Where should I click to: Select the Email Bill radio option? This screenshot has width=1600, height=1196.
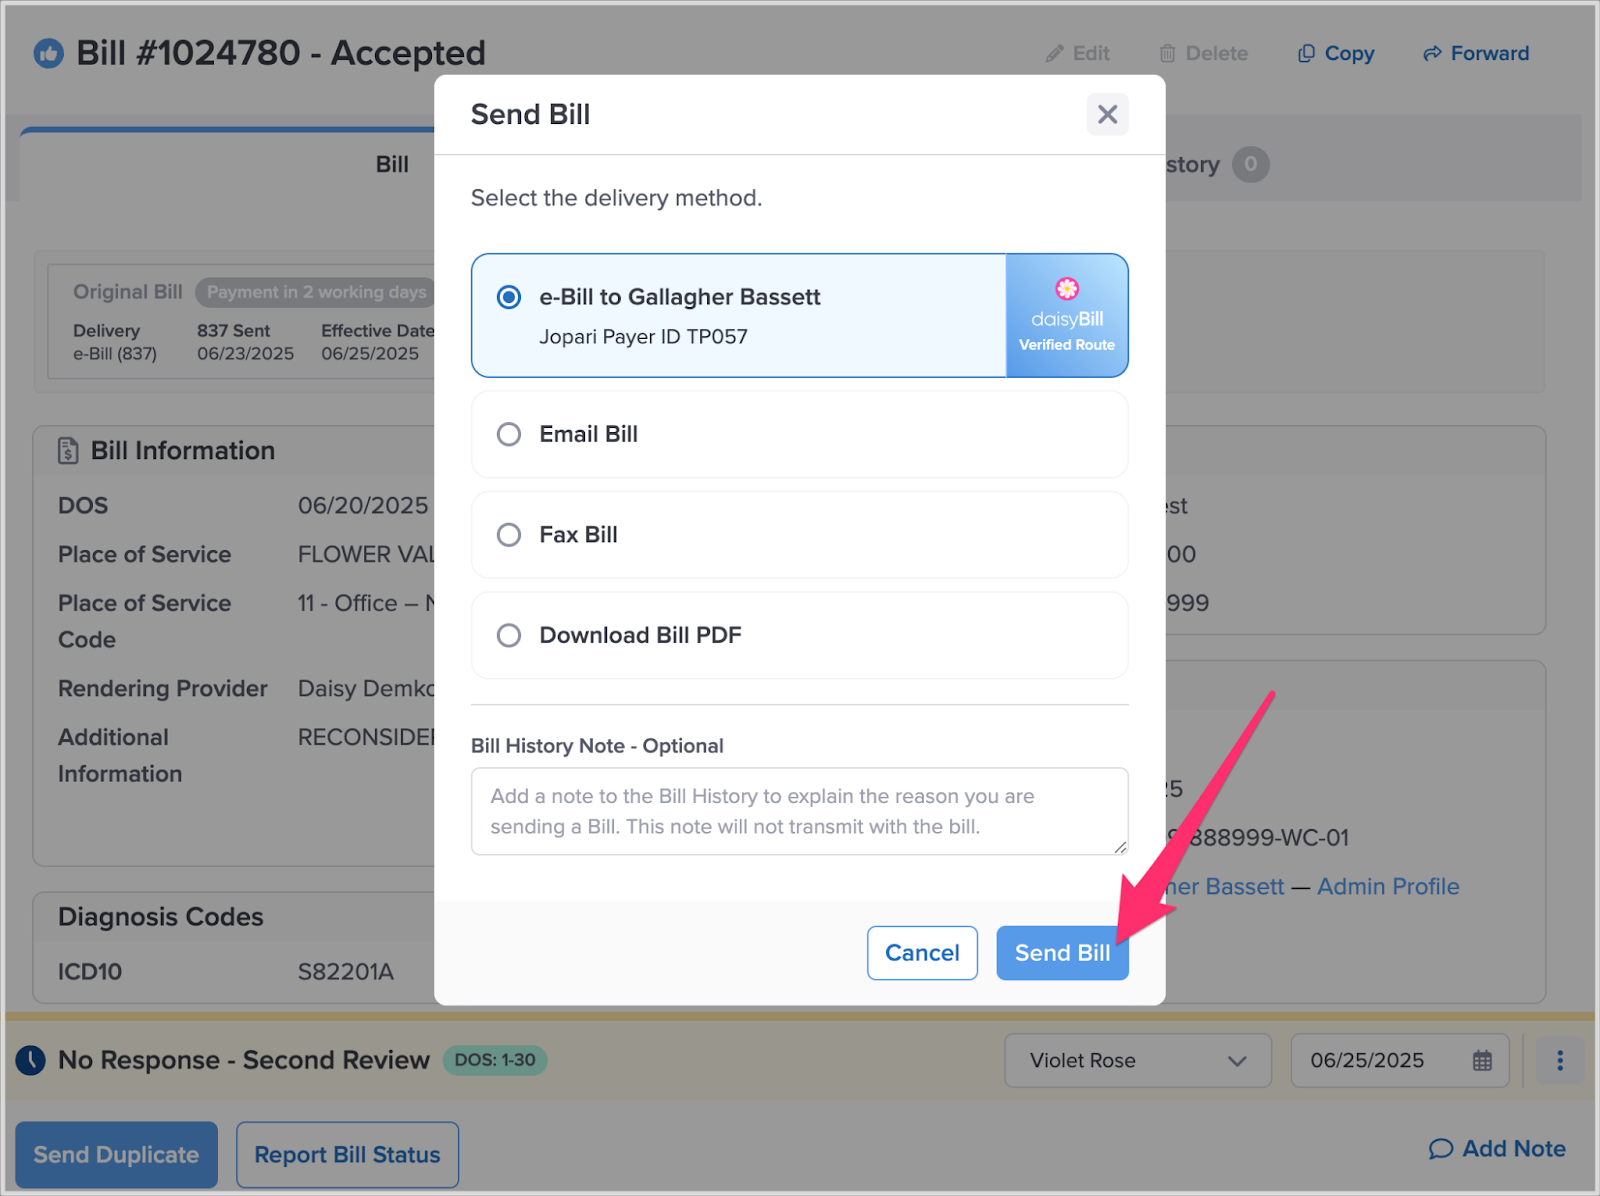pos(800,434)
